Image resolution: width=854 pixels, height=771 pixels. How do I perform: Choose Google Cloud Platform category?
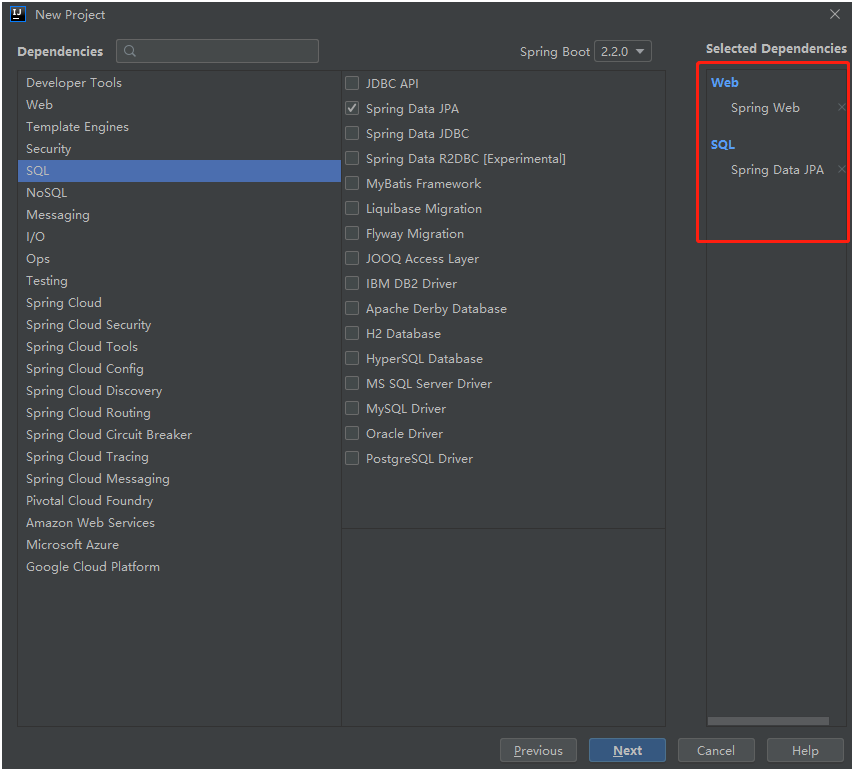(x=179, y=567)
